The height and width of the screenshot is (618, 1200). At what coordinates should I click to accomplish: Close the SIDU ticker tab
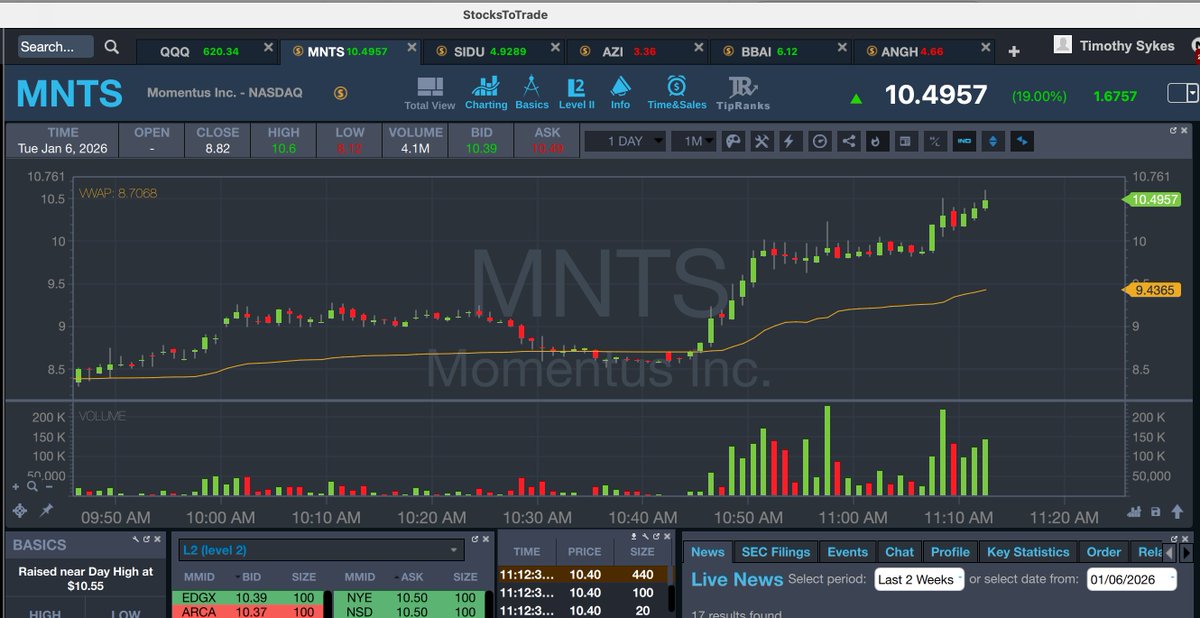tap(553, 48)
